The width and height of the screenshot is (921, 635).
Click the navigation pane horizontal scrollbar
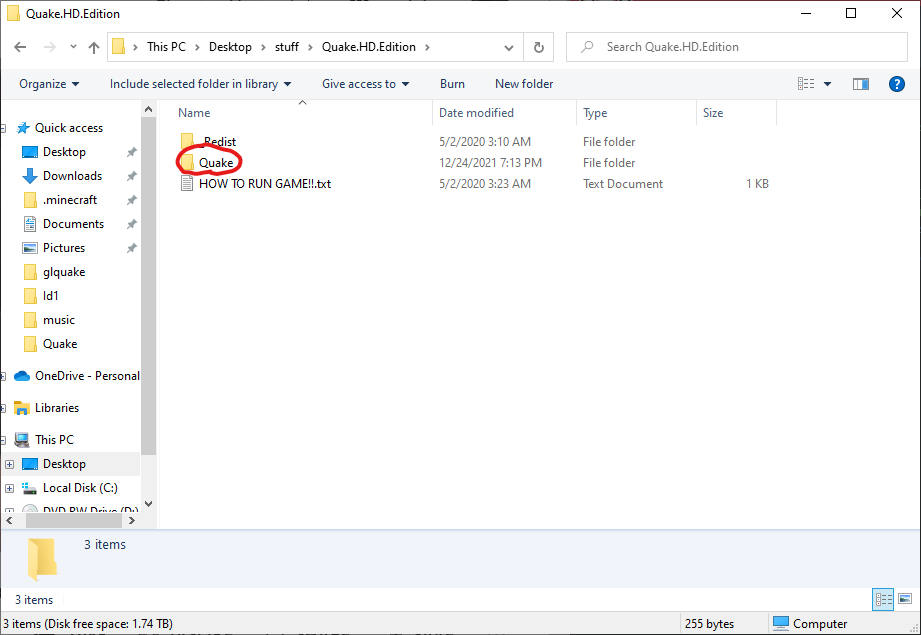pos(74,520)
